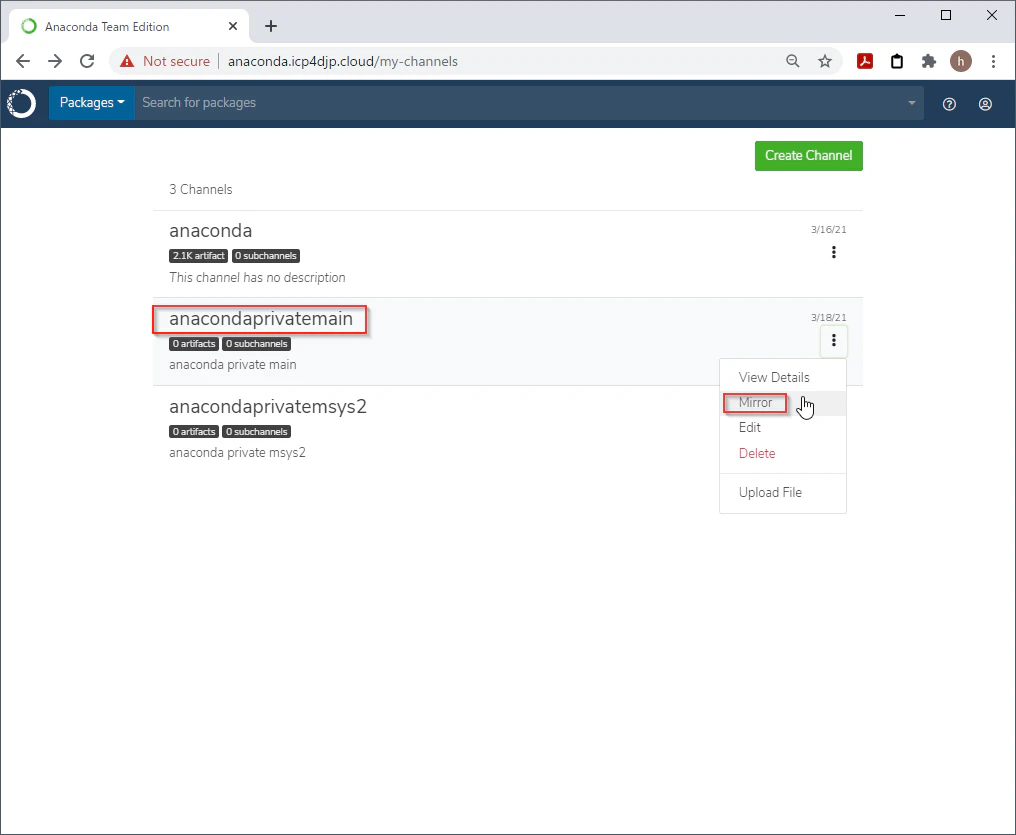
Task: Expand the Packages dropdown
Action: click(92, 102)
